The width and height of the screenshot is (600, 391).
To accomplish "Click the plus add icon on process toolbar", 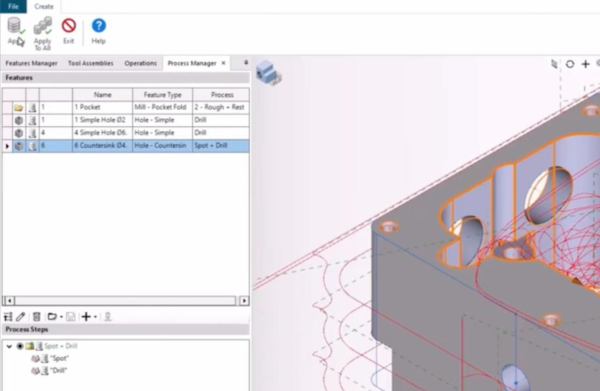I will point(86,317).
